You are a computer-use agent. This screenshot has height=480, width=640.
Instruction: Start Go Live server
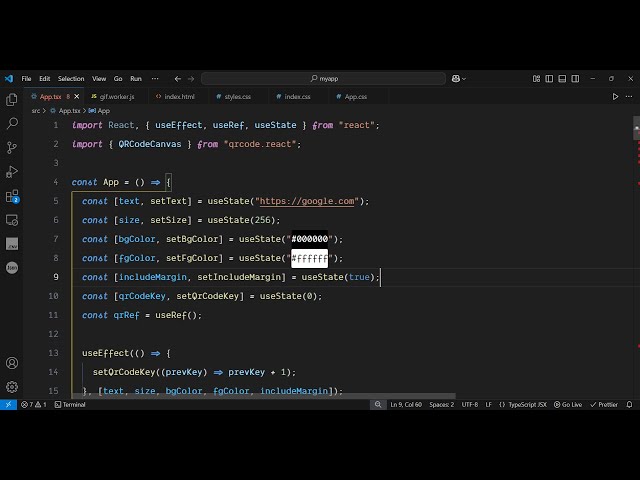[x=568, y=404]
